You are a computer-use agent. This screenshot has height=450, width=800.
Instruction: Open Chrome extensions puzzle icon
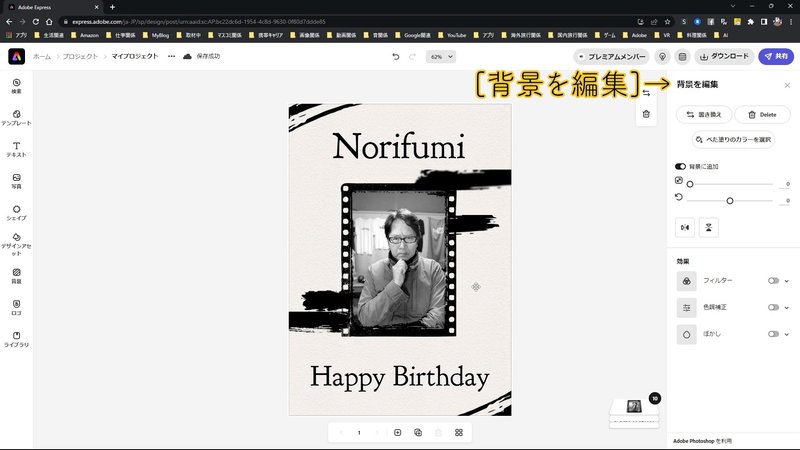pyautogui.click(x=751, y=22)
